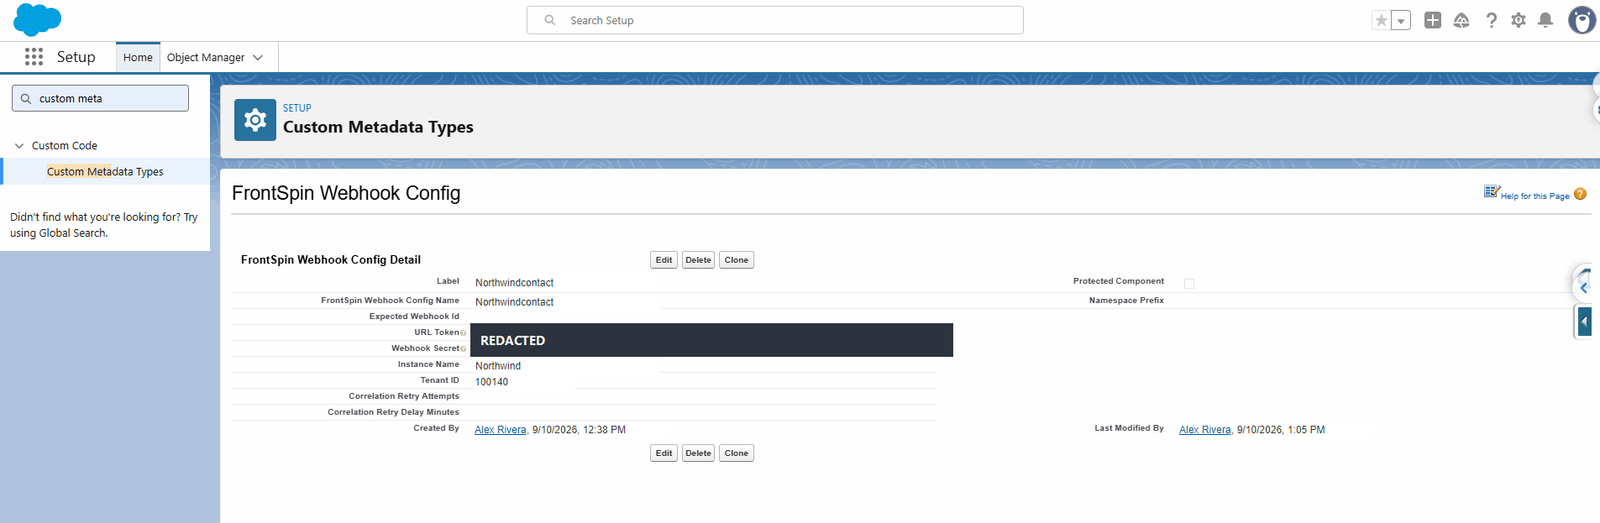Click the URL Token help info icon

(x=463, y=333)
